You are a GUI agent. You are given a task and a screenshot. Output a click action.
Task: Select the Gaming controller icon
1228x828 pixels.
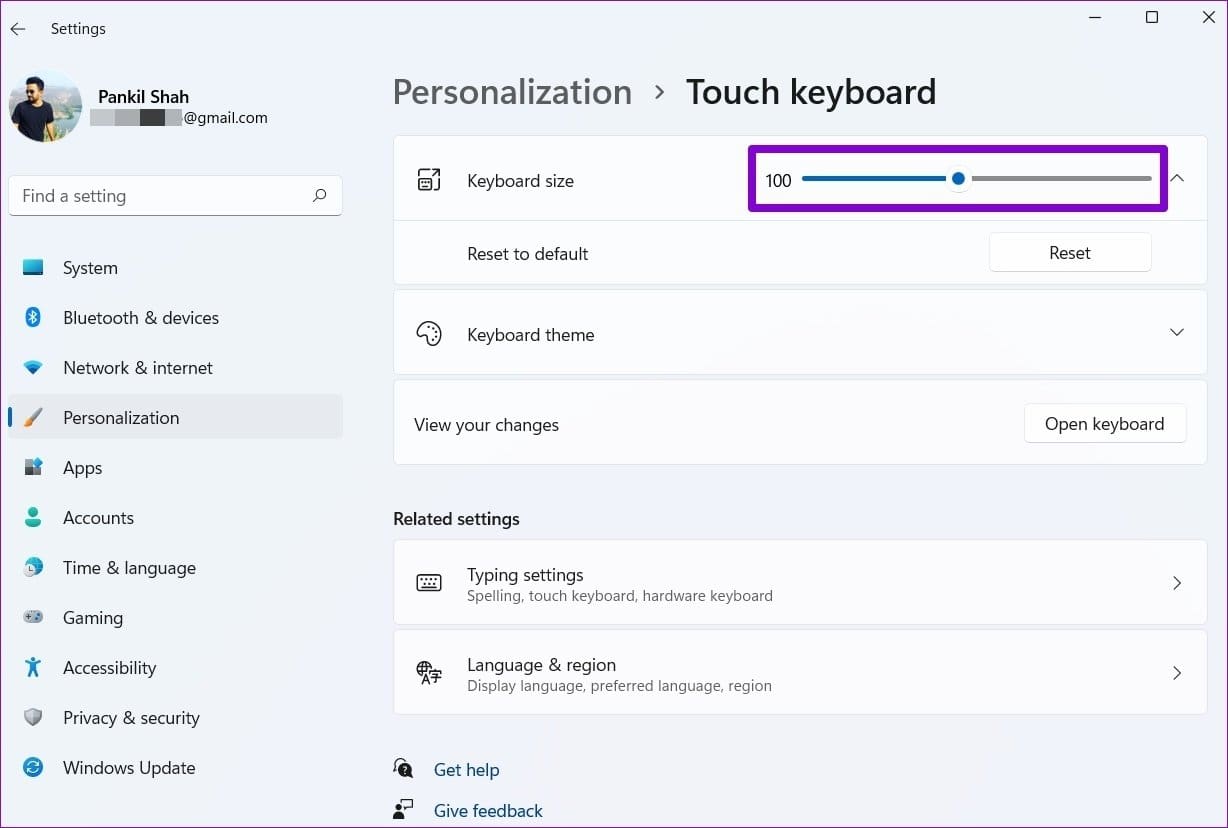coord(33,617)
